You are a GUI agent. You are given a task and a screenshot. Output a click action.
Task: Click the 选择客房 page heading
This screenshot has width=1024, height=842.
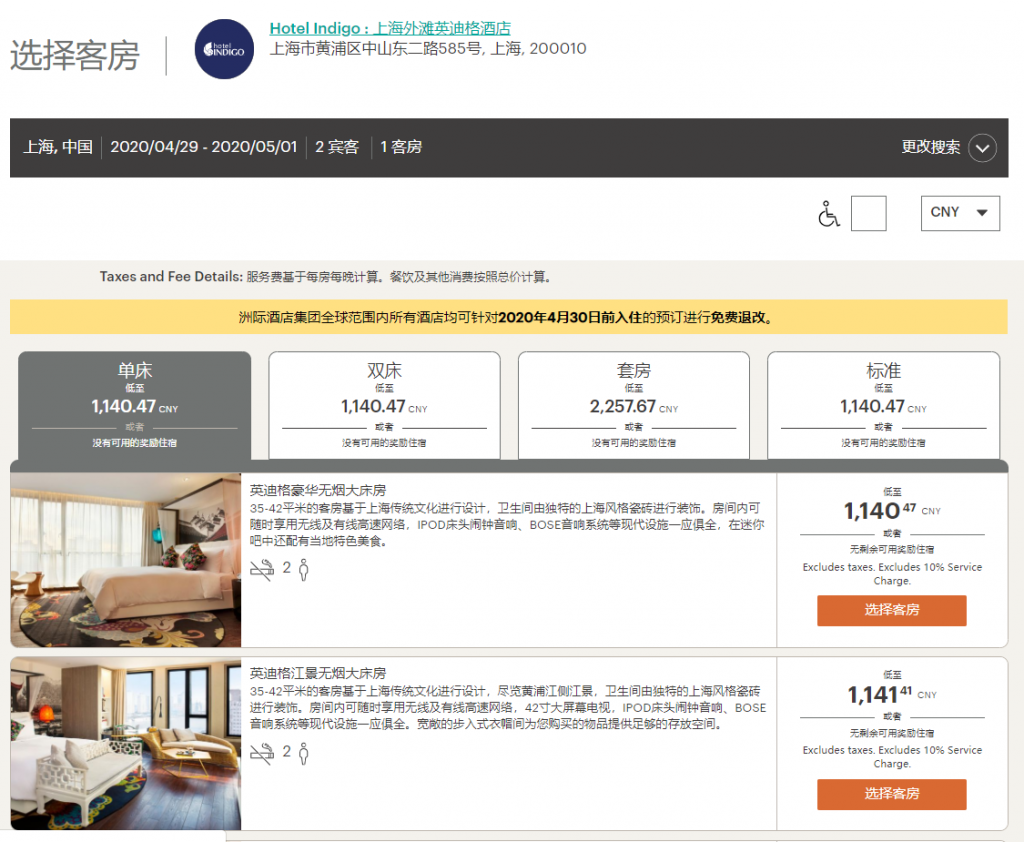click(x=75, y=56)
